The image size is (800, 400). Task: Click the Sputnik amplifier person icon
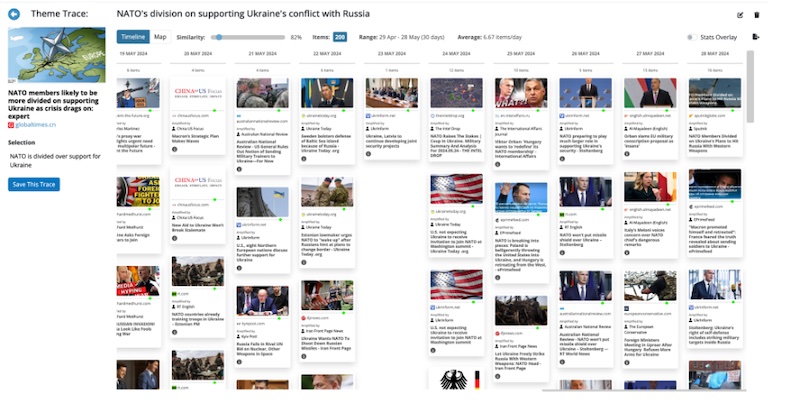pos(691,129)
